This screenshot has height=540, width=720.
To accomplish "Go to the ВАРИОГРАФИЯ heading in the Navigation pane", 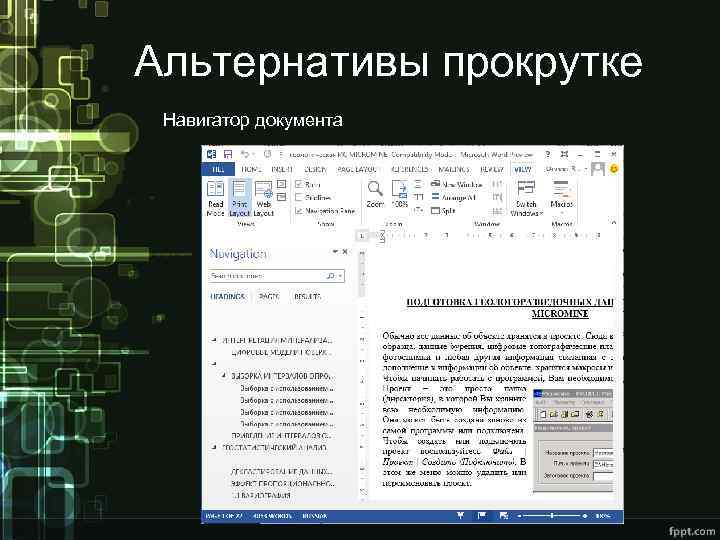I will (x=261, y=495).
